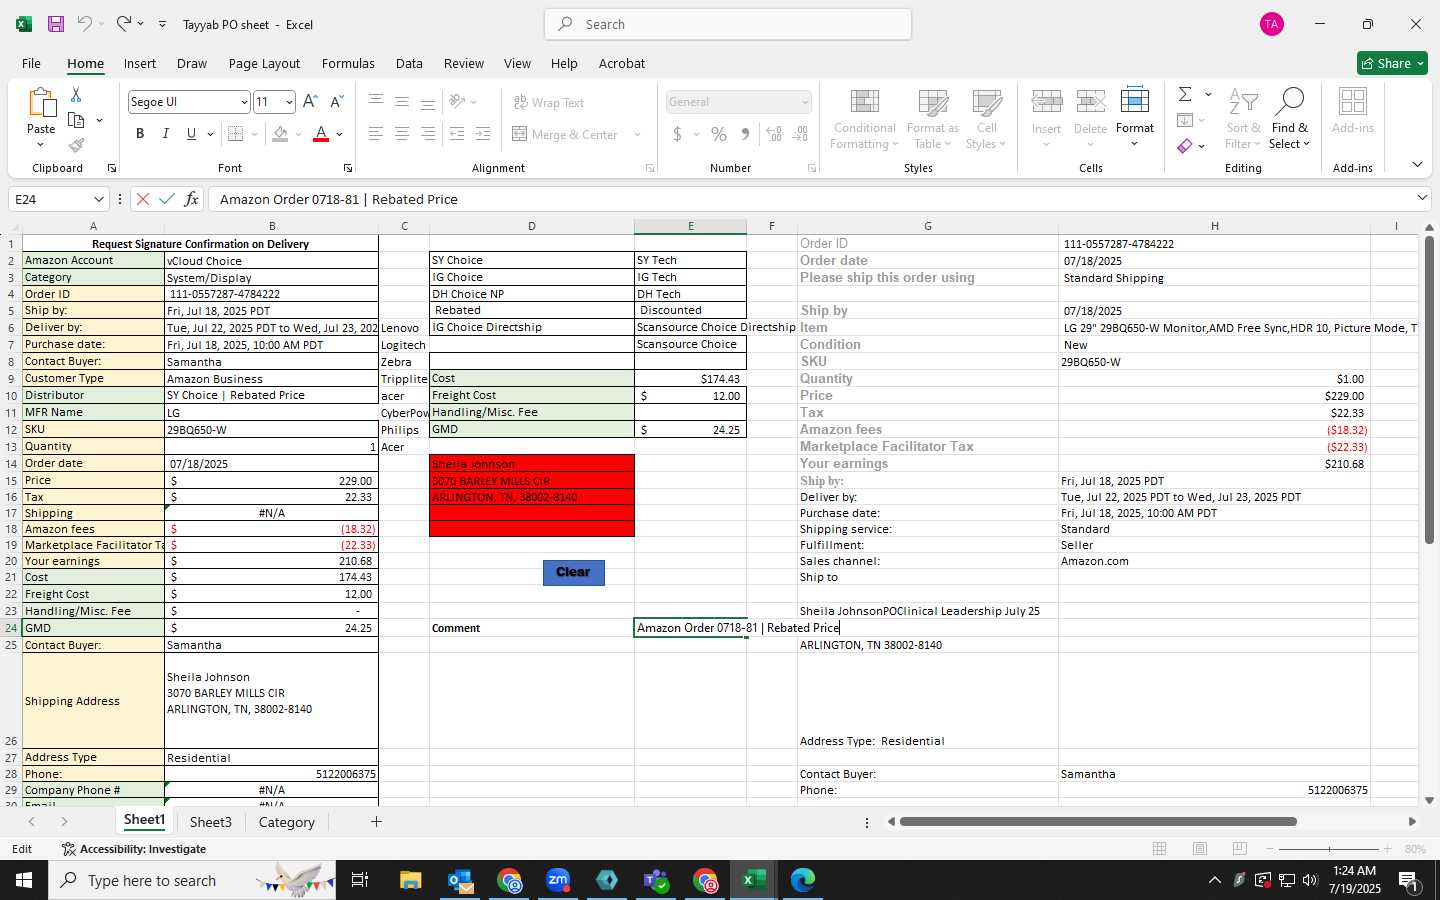Decrease font size with the smaller A icon
The width and height of the screenshot is (1440, 900).
click(x=336, y=102)
